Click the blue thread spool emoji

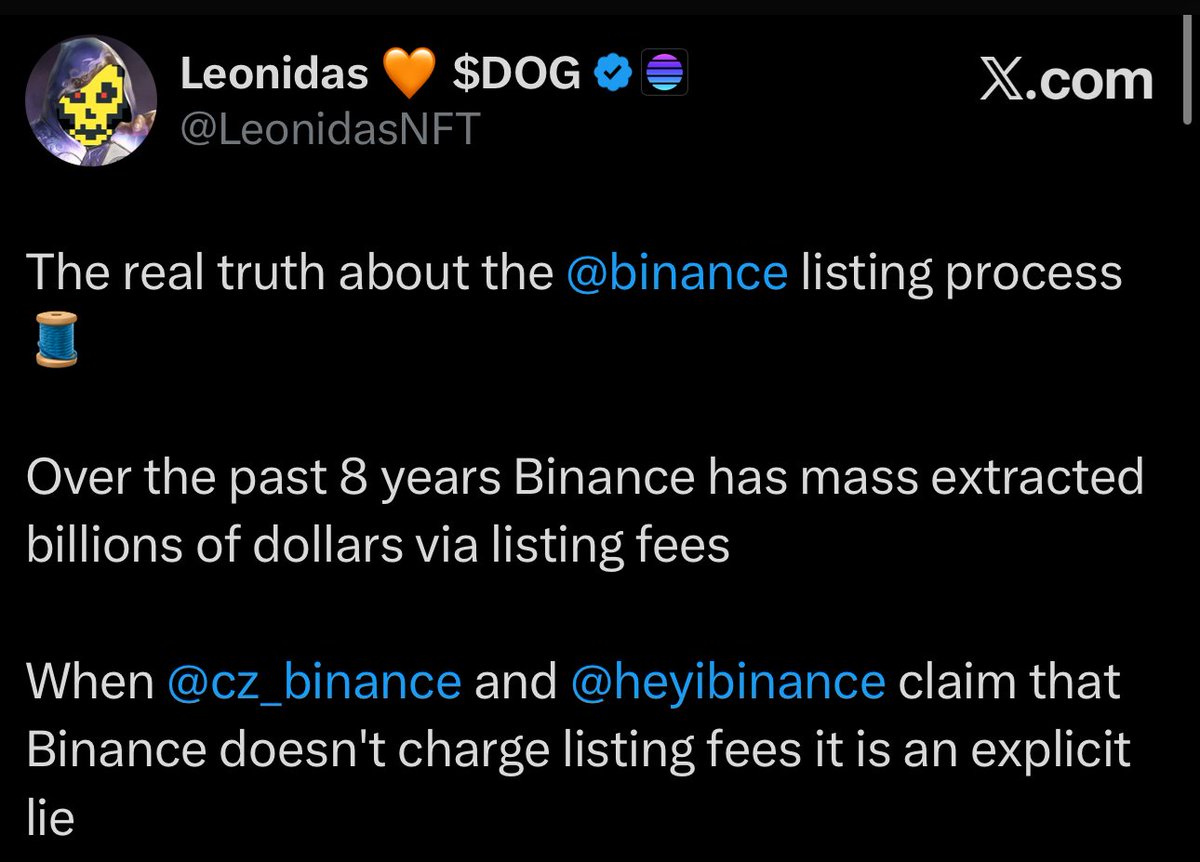click(x=52, y=338)
